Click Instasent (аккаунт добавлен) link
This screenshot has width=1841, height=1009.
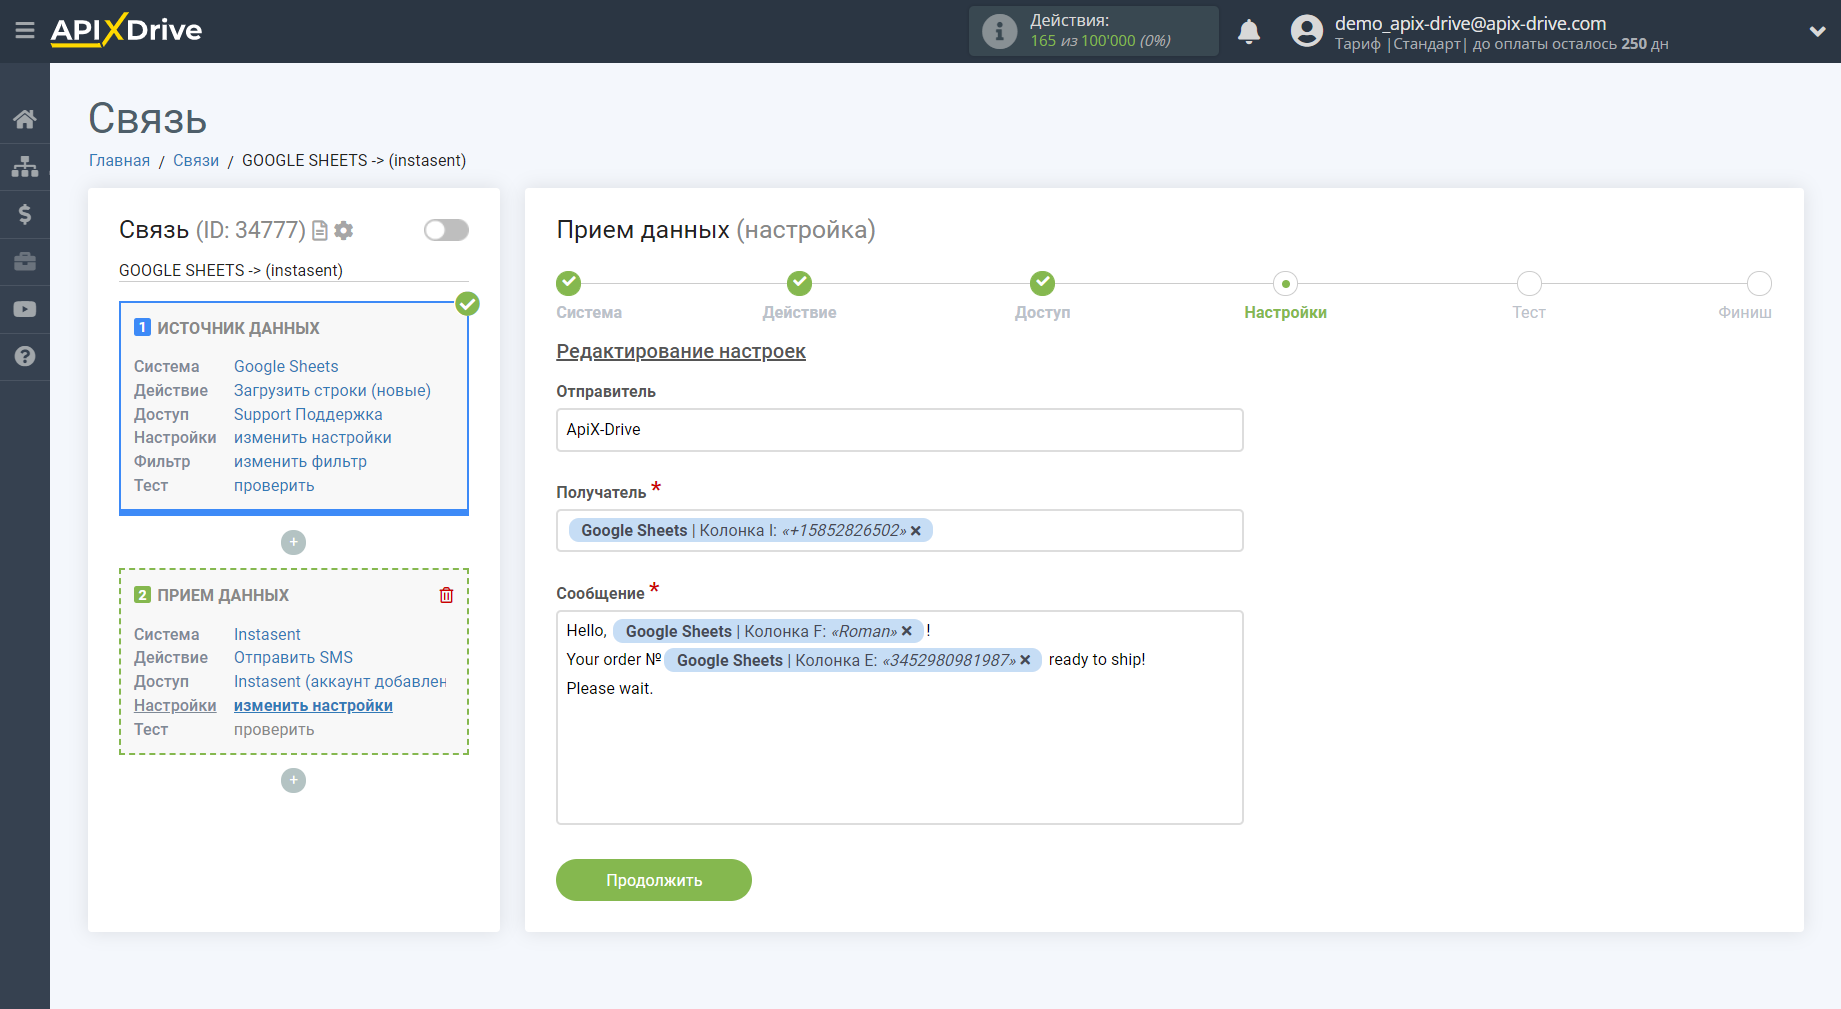coord(340,681)
